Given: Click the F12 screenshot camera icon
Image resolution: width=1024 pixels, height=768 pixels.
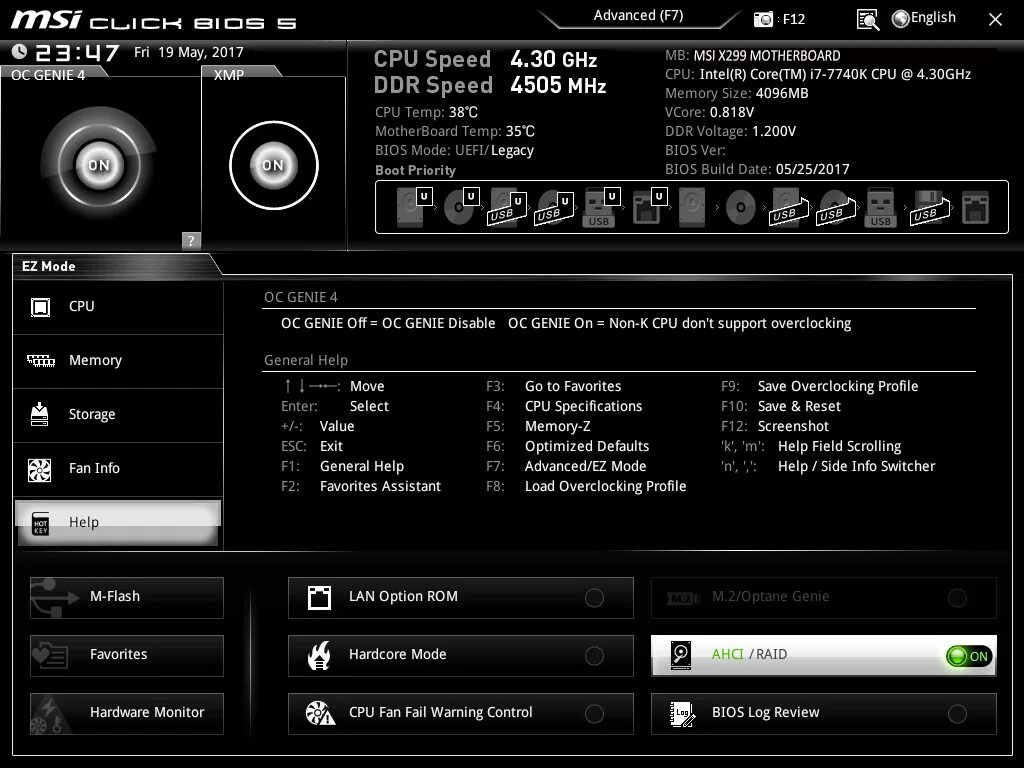Looking at the screenshot, I should [763, 19].
